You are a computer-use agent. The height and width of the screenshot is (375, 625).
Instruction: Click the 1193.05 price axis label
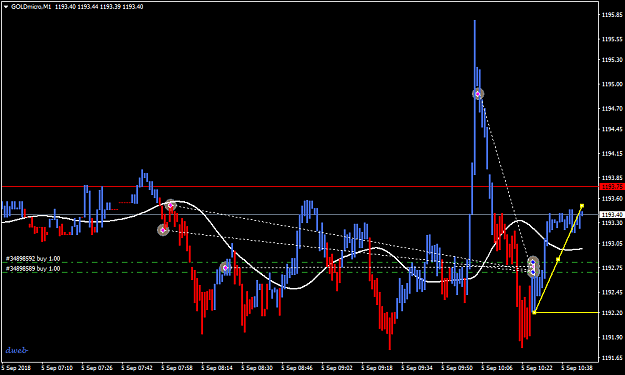tap(612, 243)
